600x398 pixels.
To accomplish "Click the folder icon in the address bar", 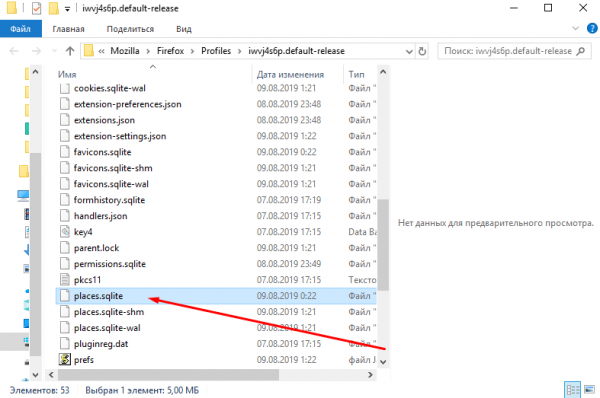I will click(x=89, y=51).
